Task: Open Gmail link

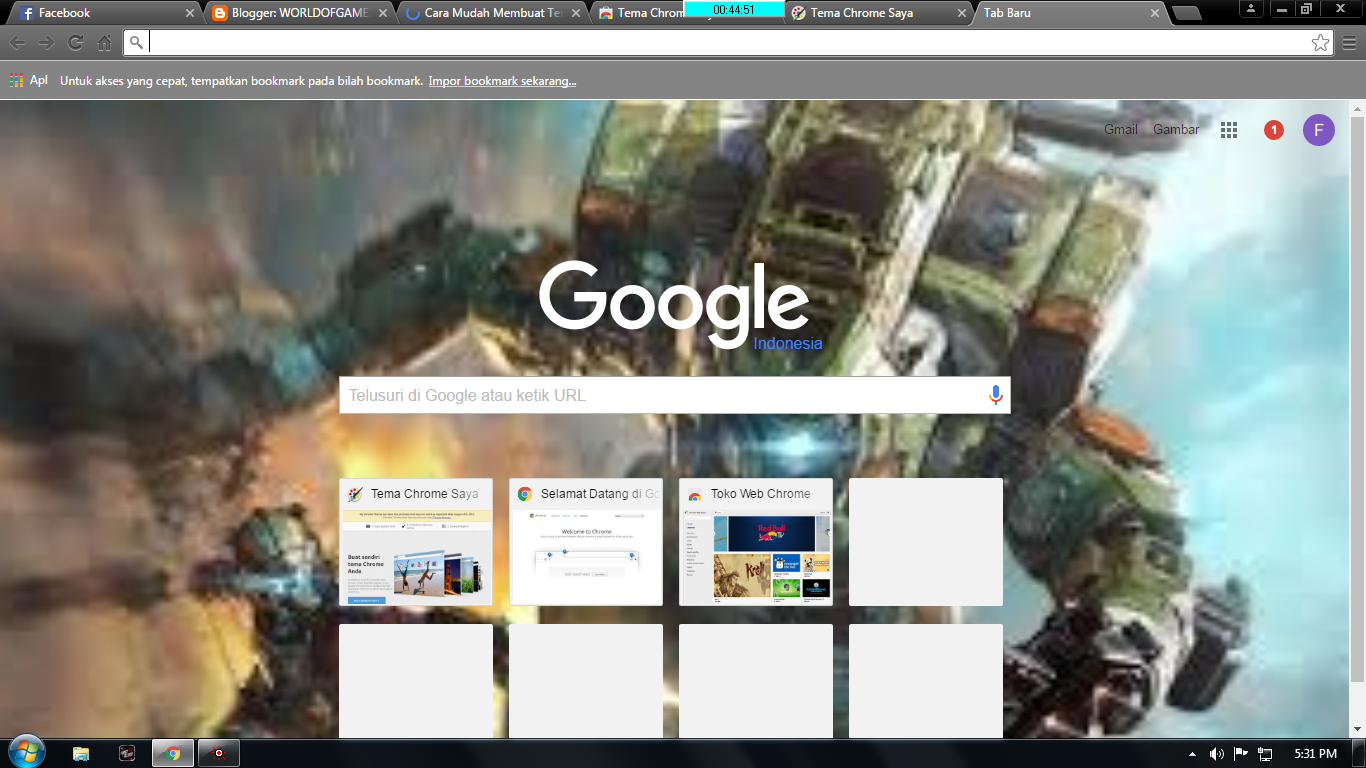Action: pyautogui.click(x=1121, y=129)
